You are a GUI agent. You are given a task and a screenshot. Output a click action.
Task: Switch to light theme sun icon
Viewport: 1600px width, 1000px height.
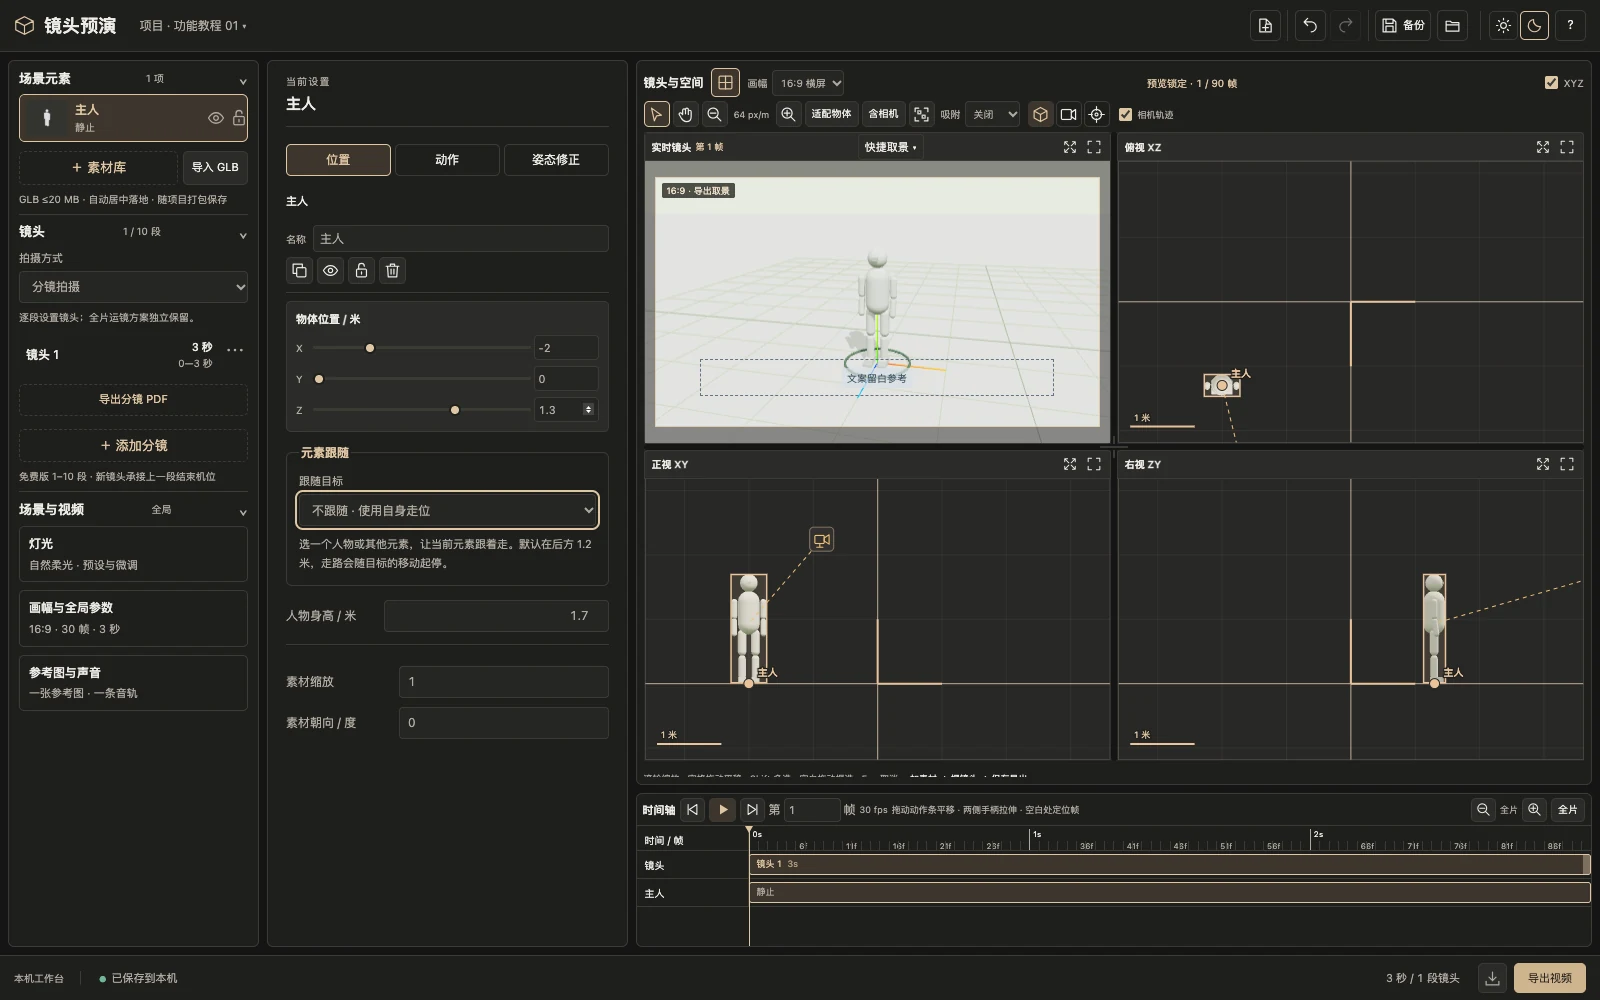point(1503,26)
